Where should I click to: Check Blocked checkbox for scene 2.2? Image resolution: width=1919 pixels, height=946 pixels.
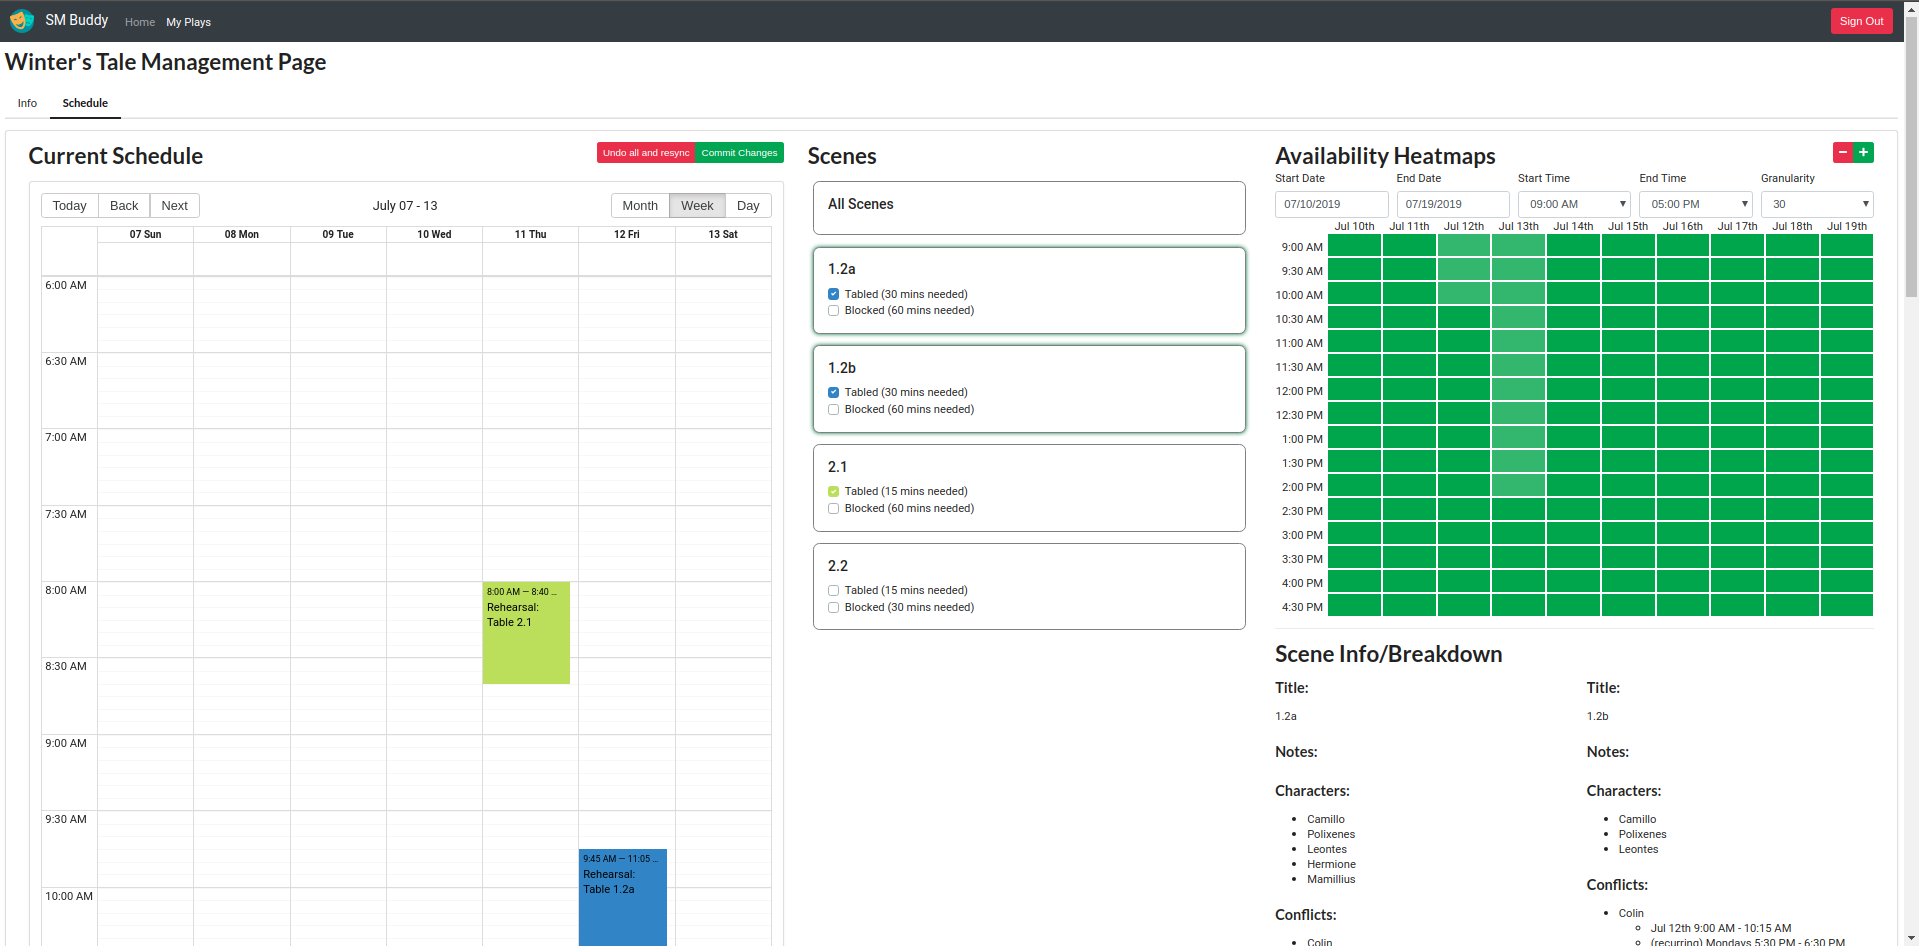[x=833, y=607]
